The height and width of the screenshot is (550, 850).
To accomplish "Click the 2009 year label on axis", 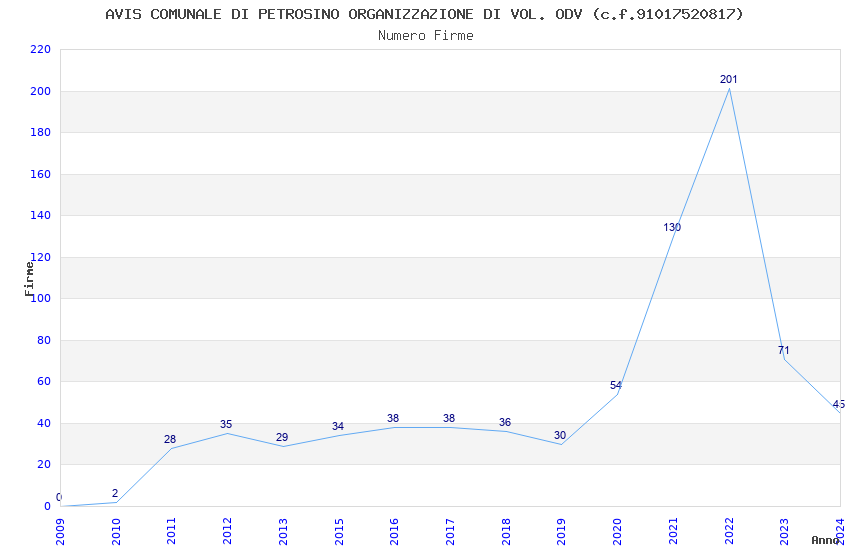I will click(60, 531).
